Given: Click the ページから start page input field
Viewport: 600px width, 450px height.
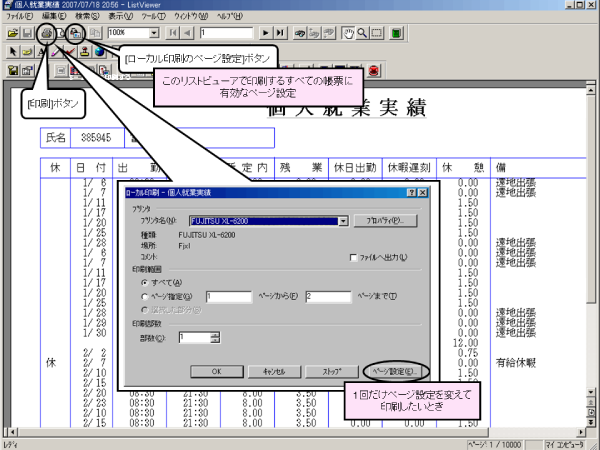Looking at the screenshot, I should pos(228,298).
